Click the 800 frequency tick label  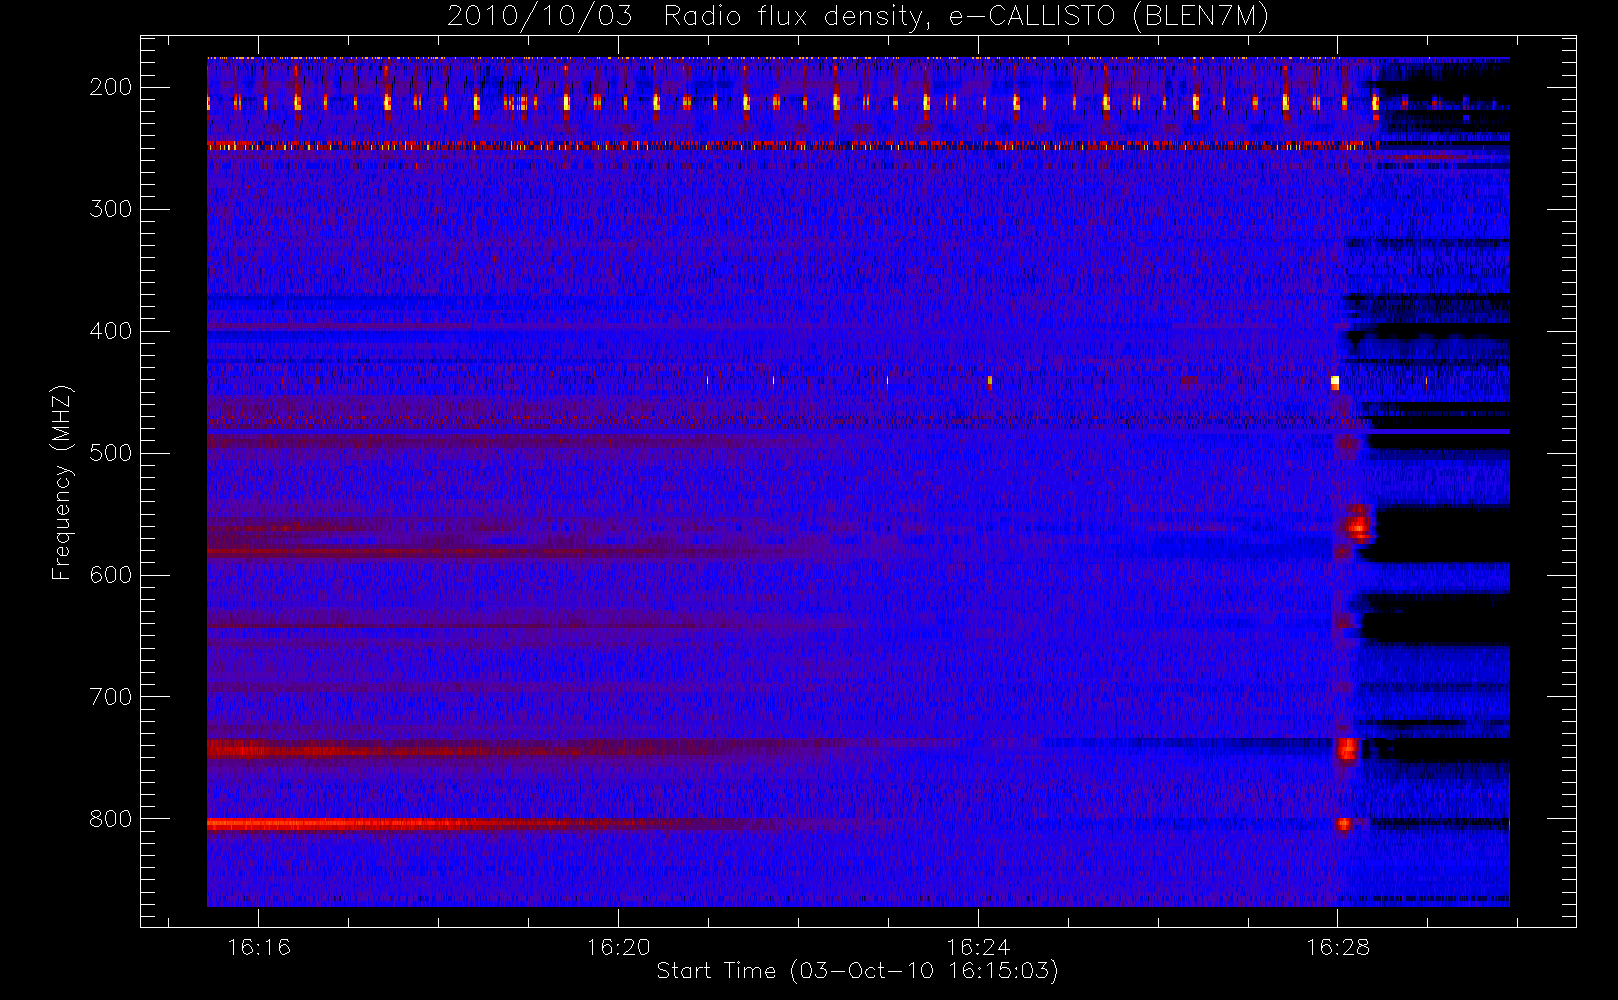click(111, 819)
